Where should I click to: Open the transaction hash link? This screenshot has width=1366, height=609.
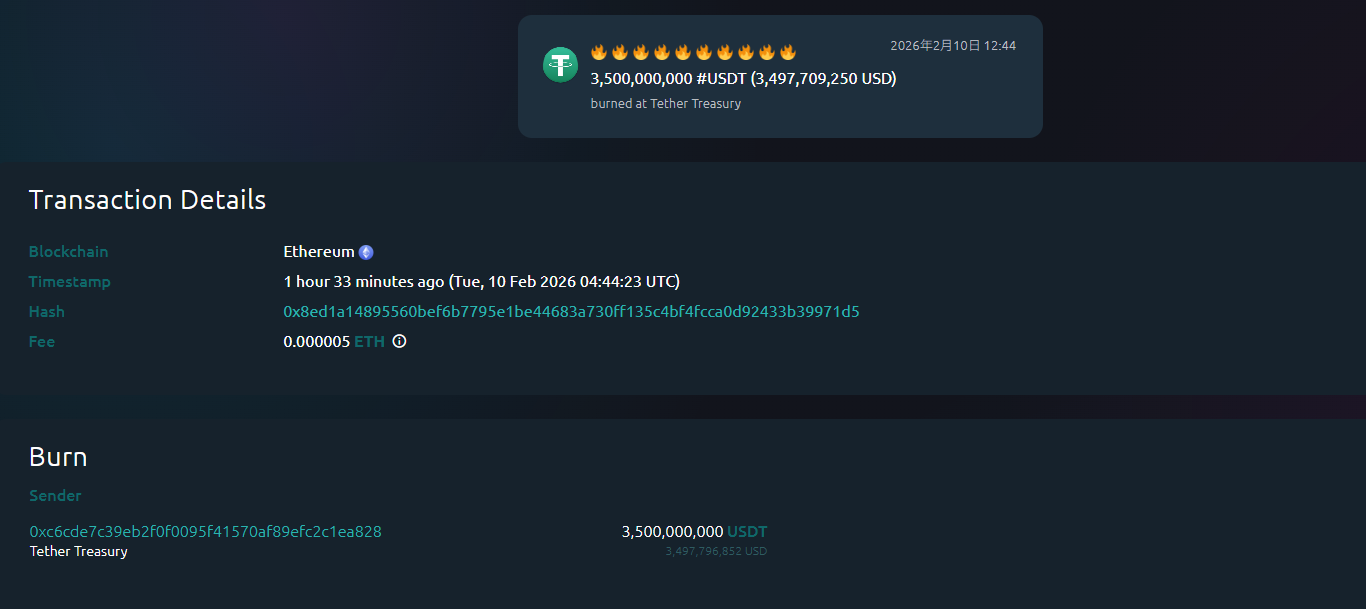click(x=571, y=312)
